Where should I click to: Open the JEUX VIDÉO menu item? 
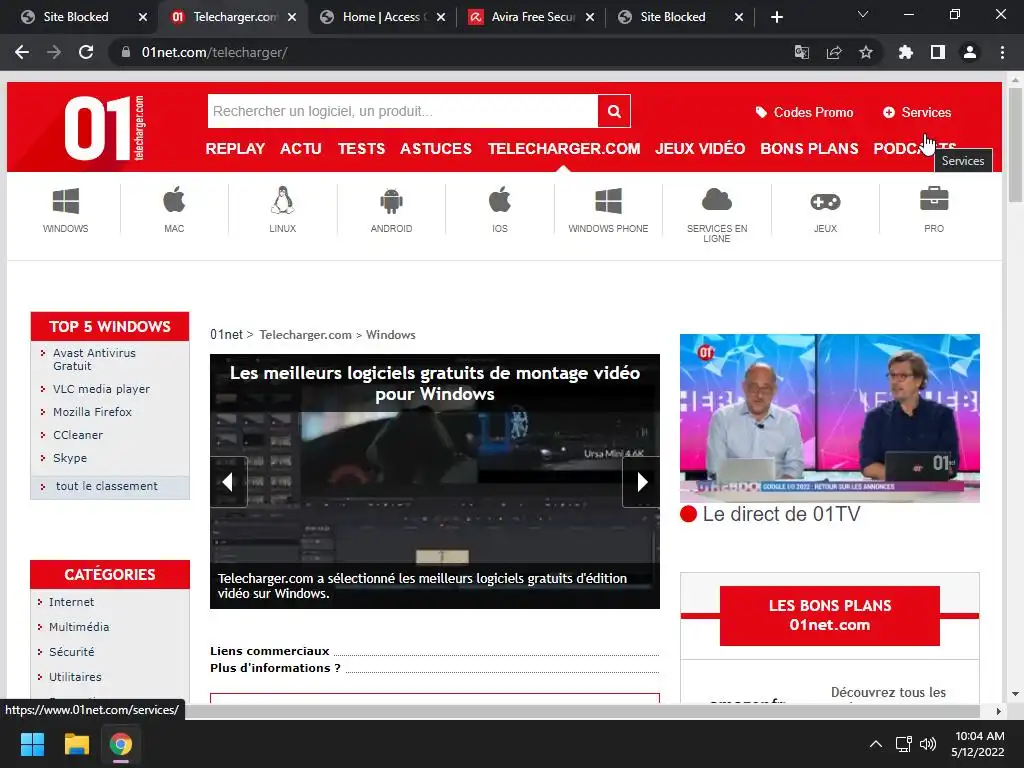click(700, 149)
